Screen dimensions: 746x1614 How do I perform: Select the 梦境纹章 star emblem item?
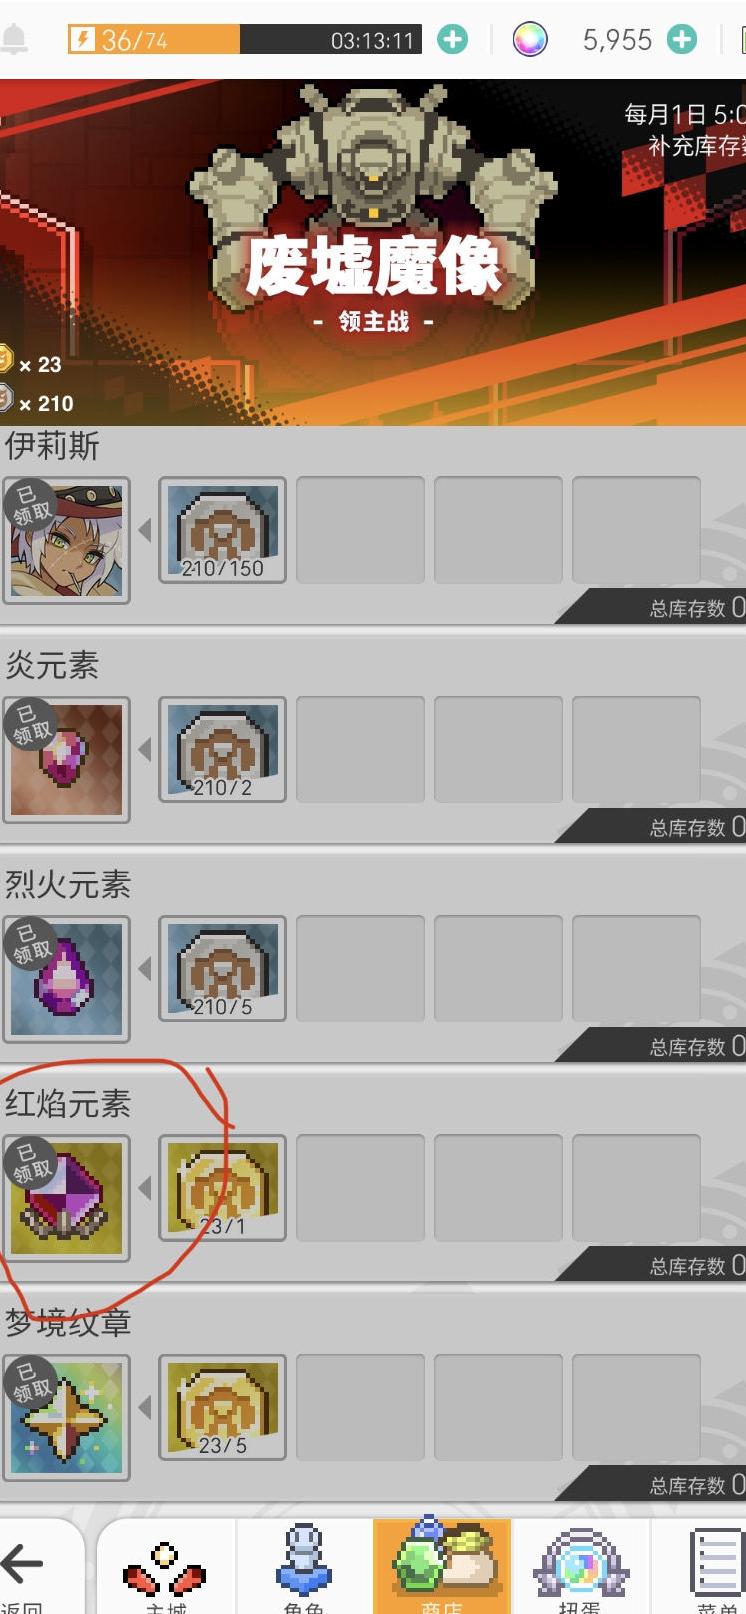66,1418
